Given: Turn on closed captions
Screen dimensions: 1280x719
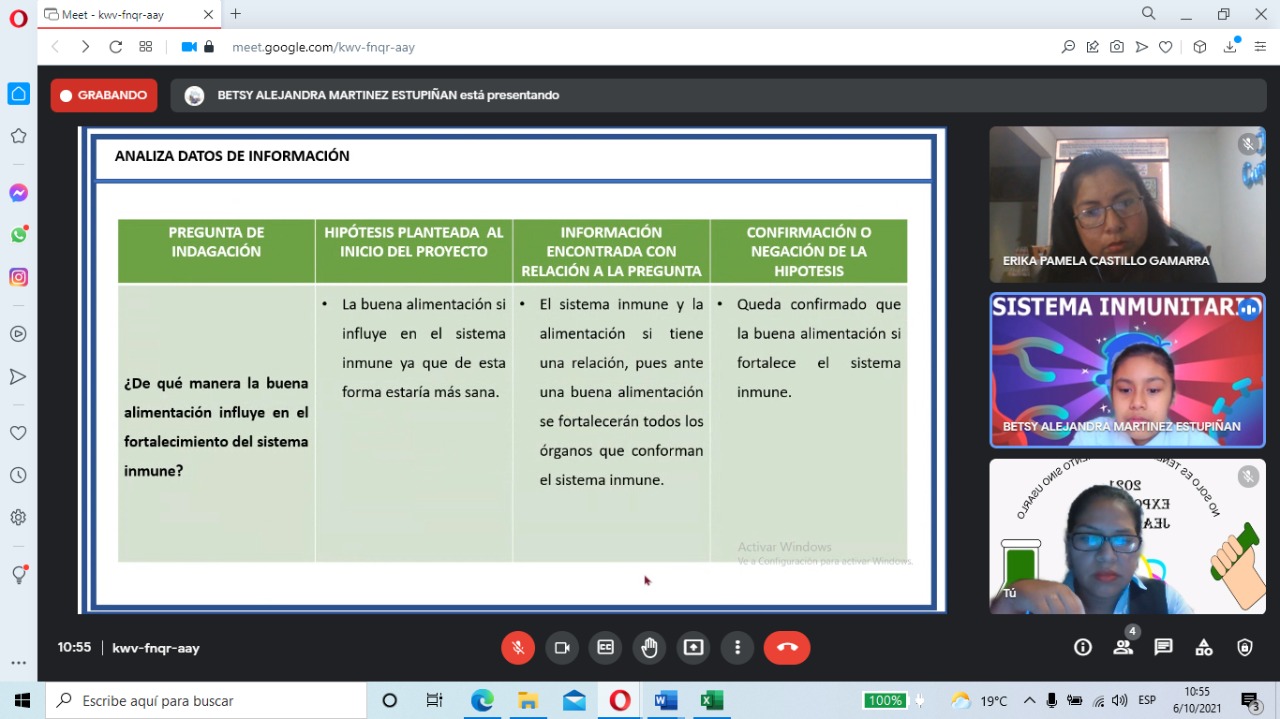Looking at the screenshot, I should [x=605, y=648].
